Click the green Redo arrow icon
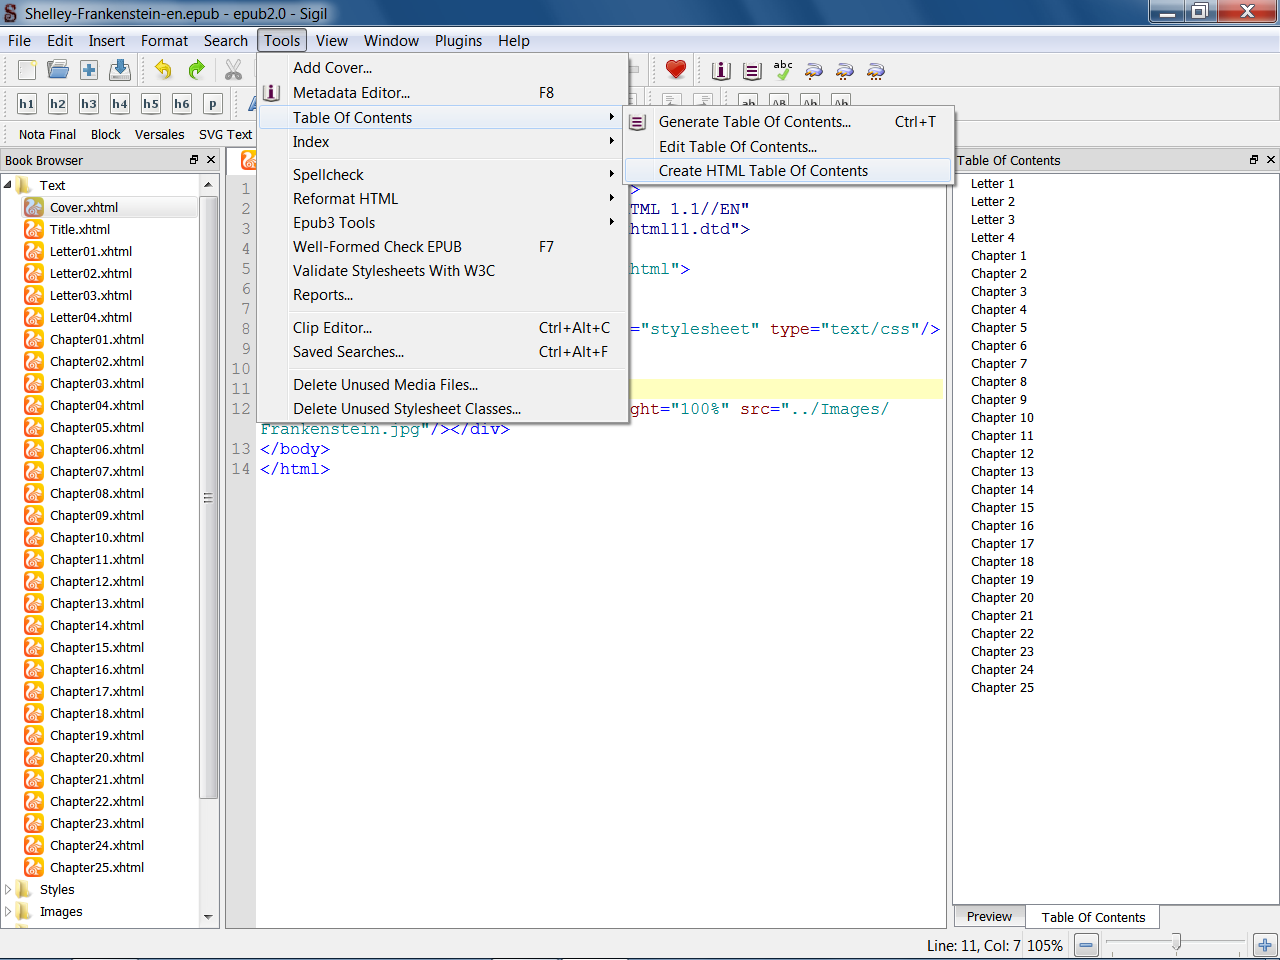This screenshot has width=1280, height=960. click(196, 70)
